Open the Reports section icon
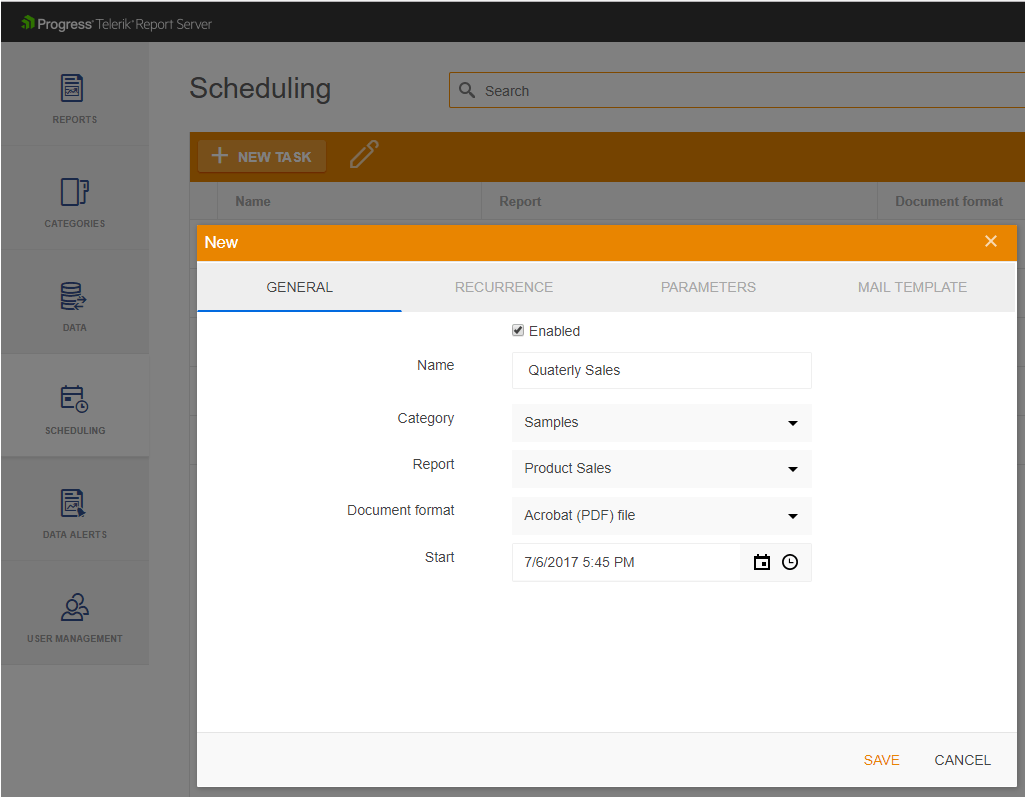Screen dimensions: 1025x797 pyautogui.click(x=73, y=88)
